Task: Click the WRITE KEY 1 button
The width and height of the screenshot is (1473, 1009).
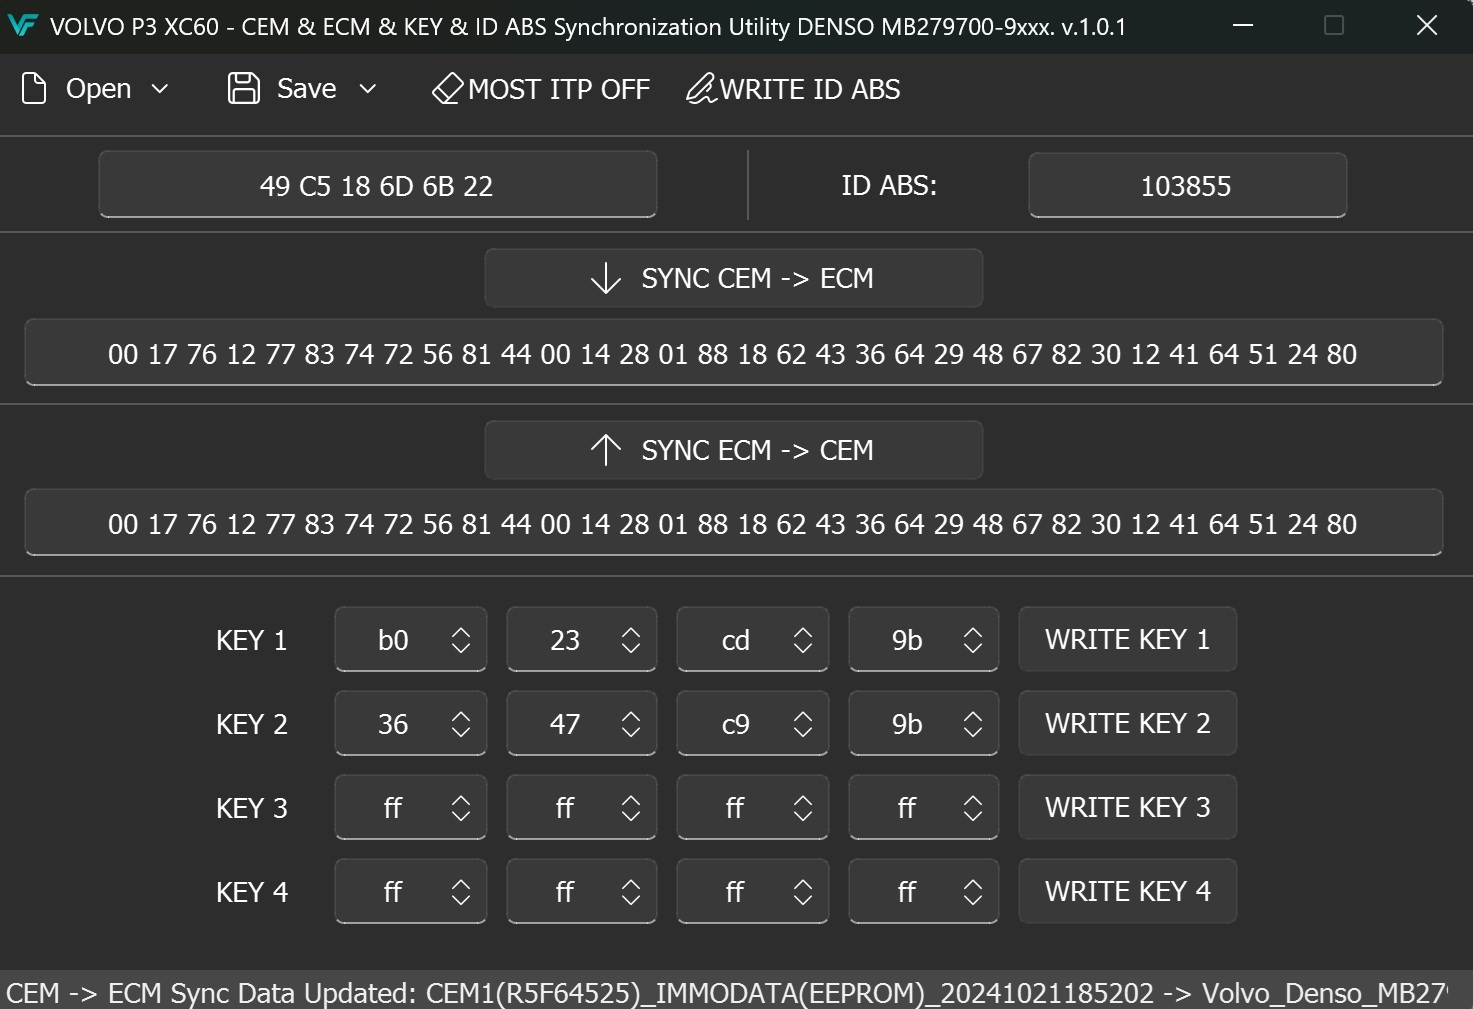Action: pos(1128,639)
